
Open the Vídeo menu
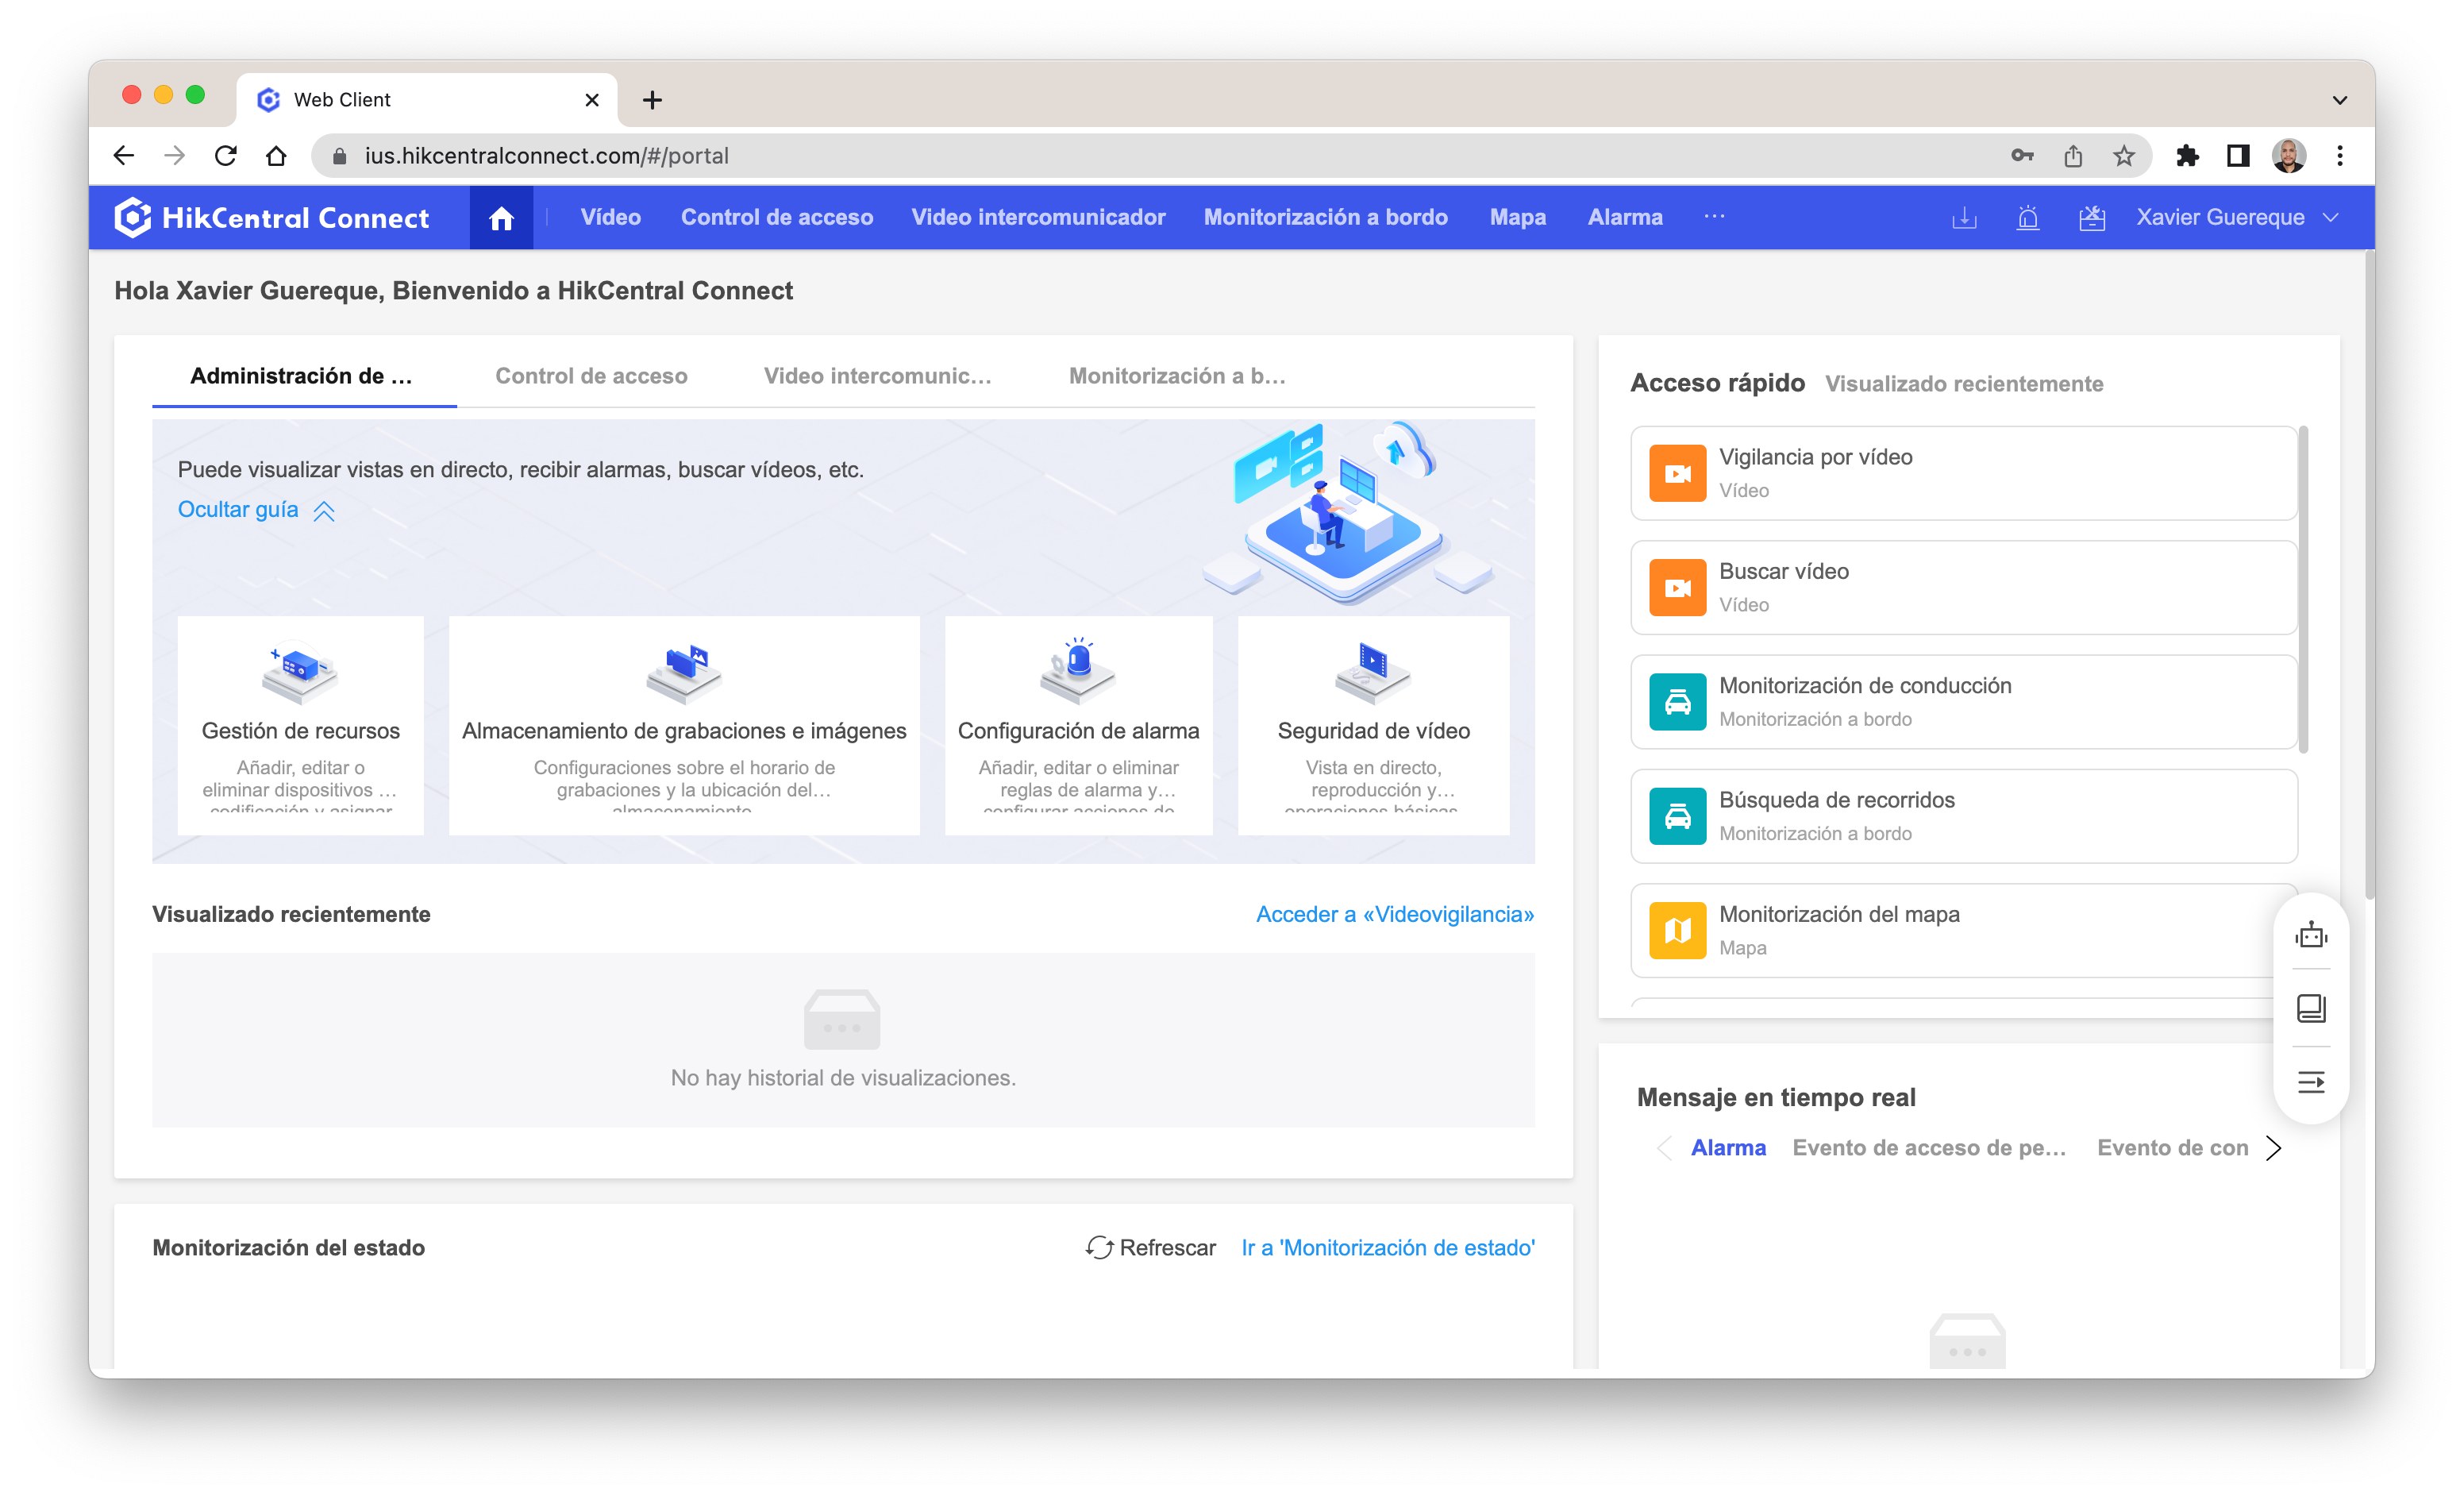[610, 218]
